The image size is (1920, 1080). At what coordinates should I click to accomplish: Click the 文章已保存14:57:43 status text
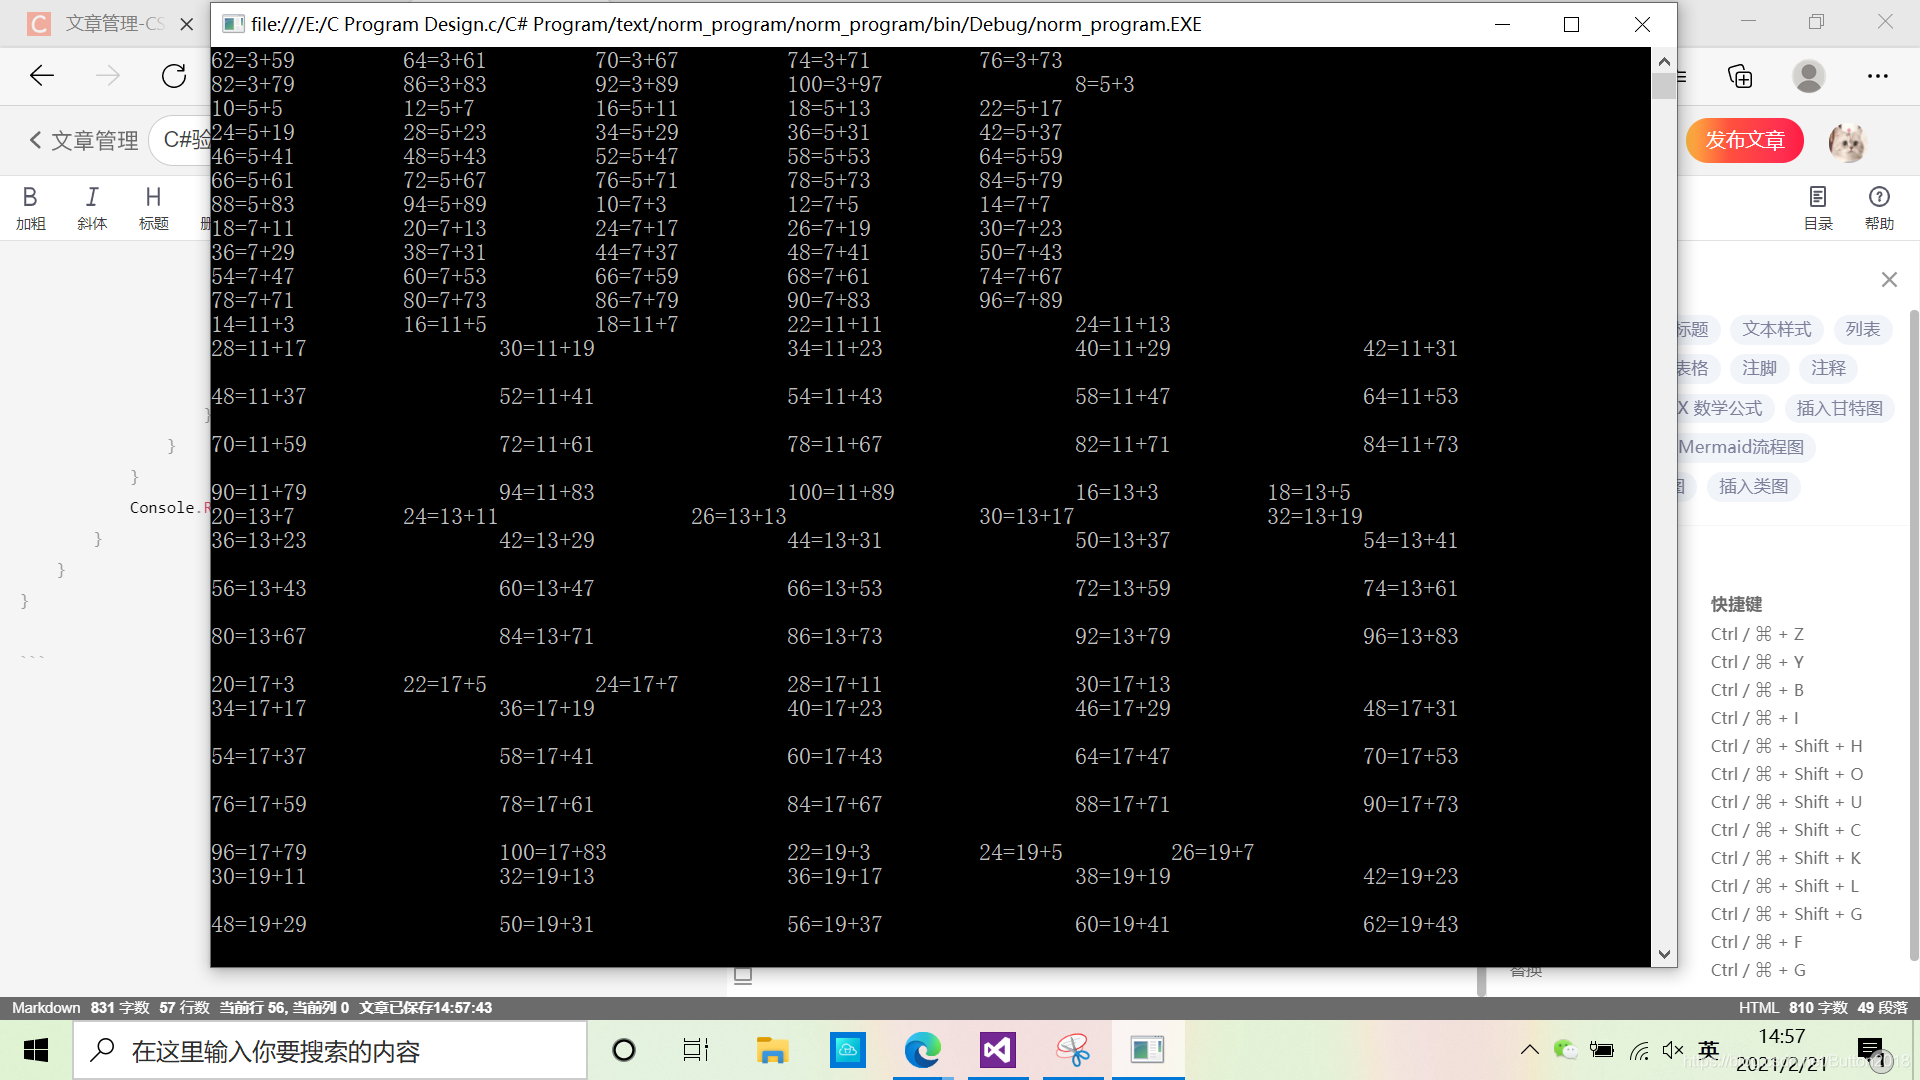[x=426, y=1007]
